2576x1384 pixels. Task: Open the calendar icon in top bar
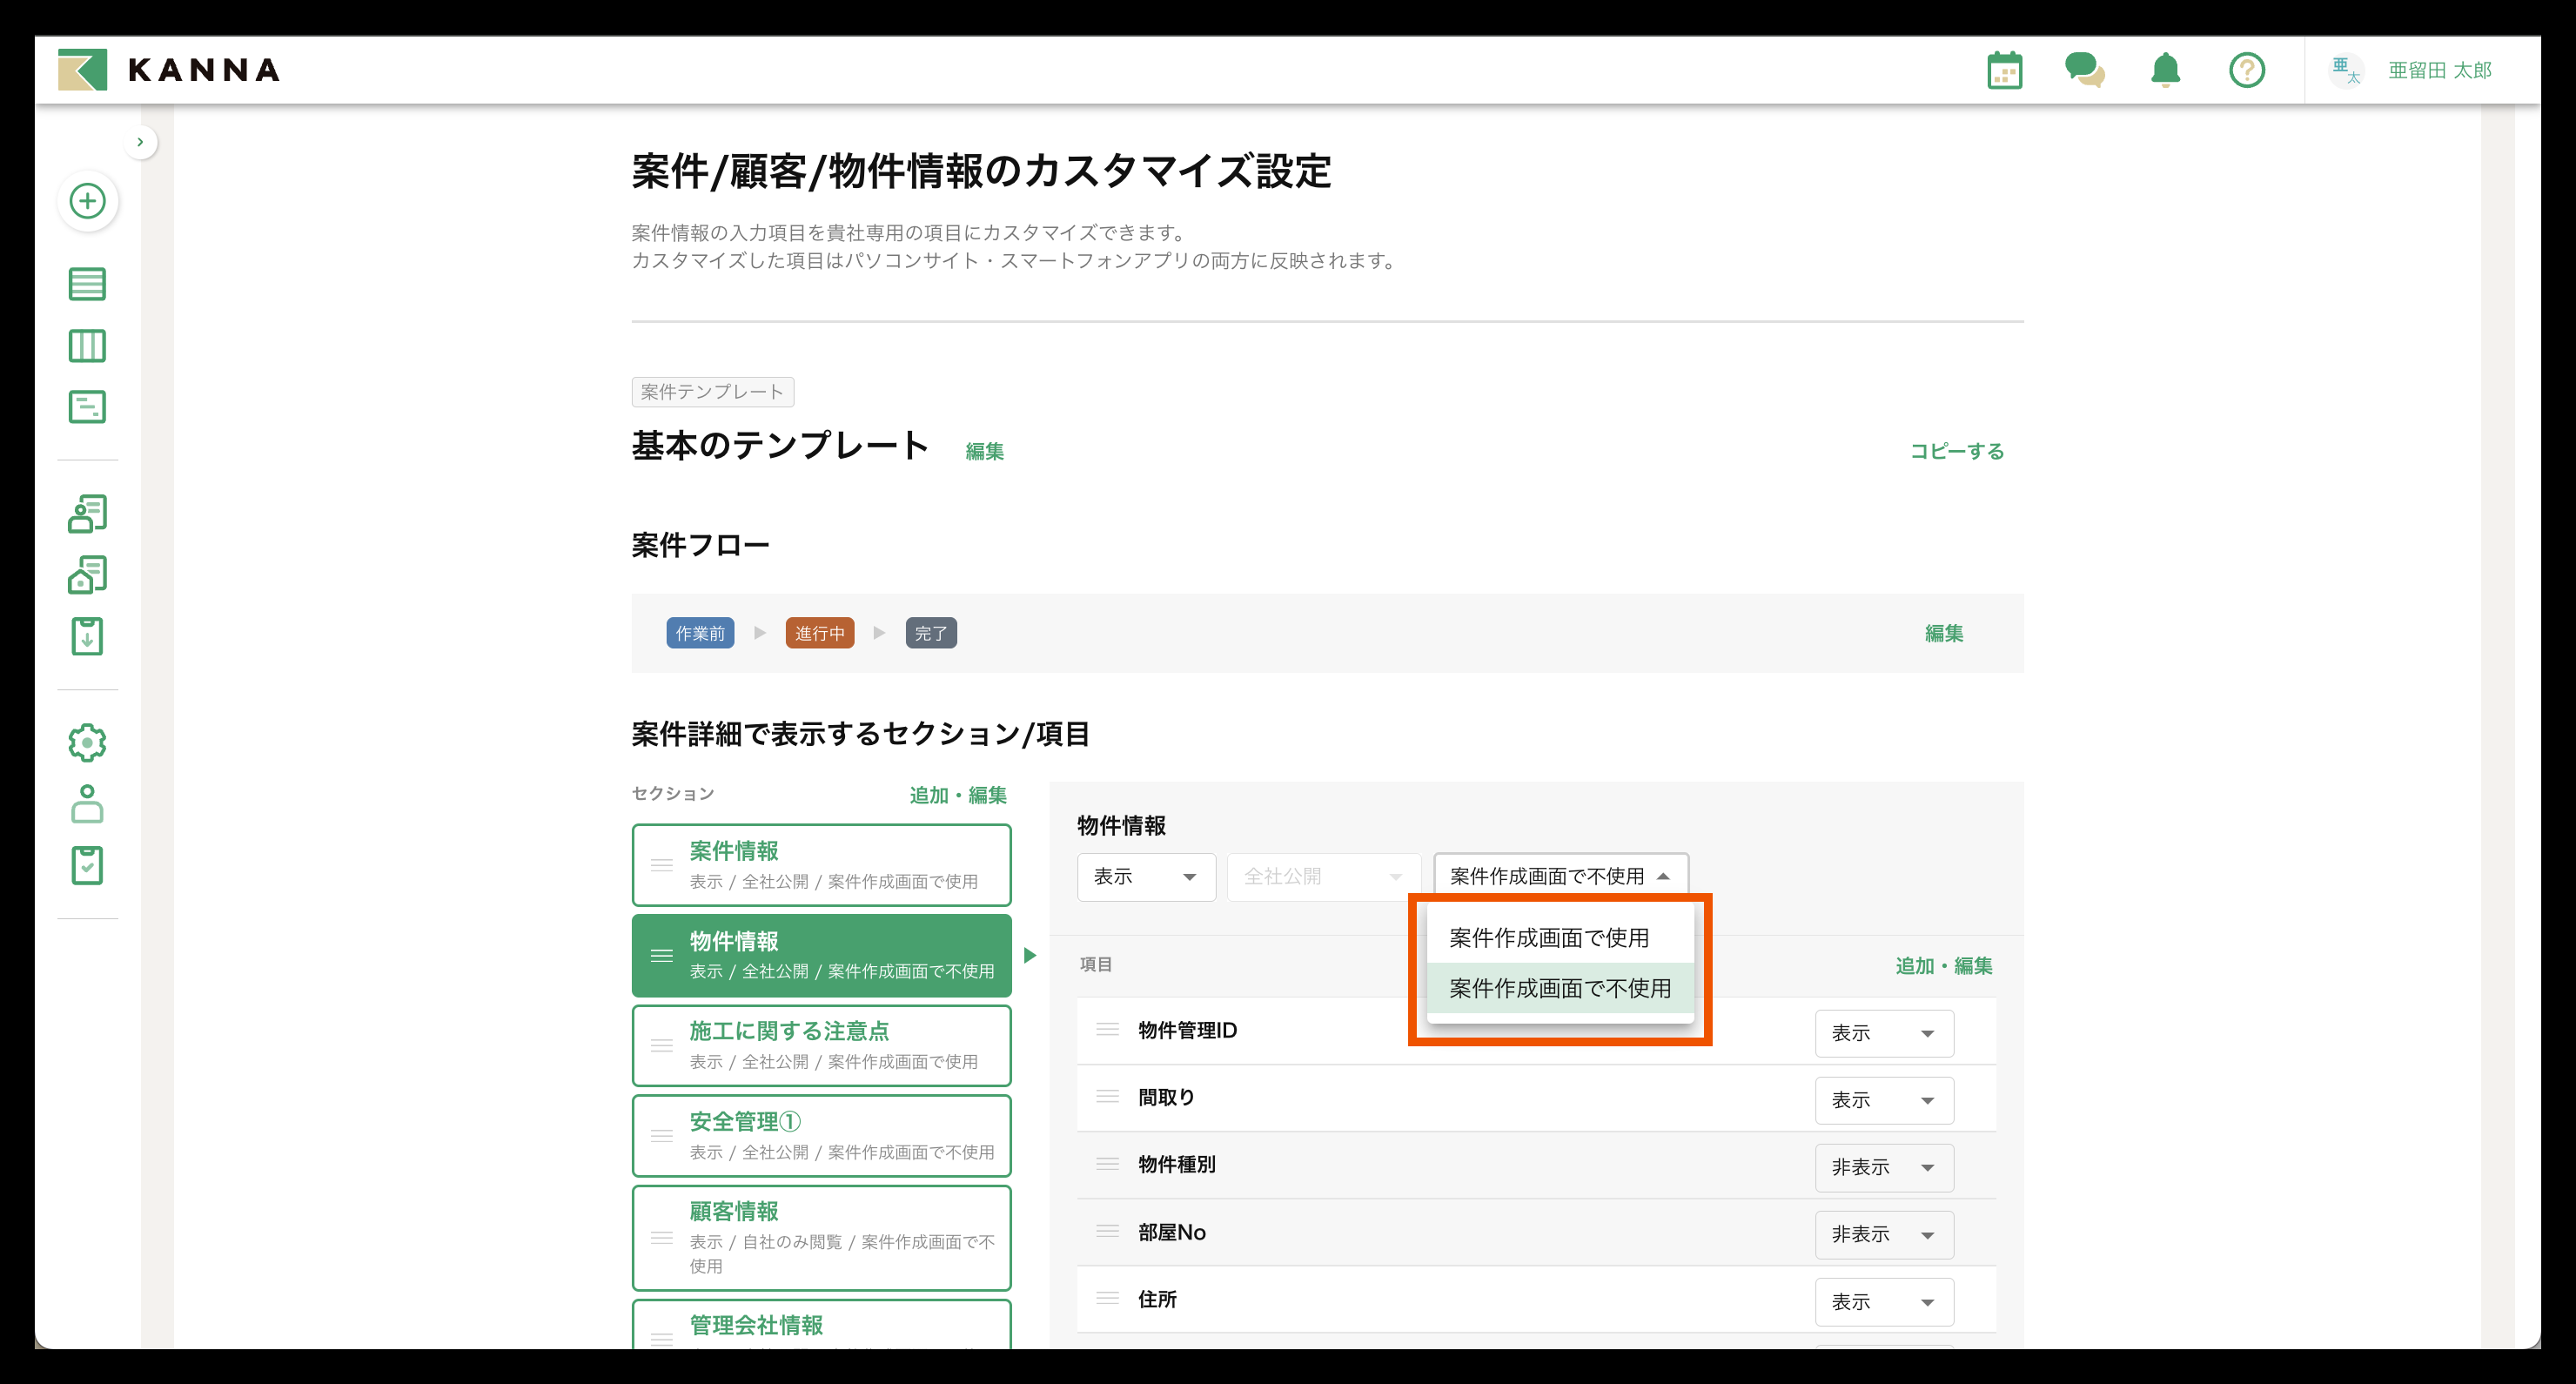pyautogui.click(x=2003, y=69)
